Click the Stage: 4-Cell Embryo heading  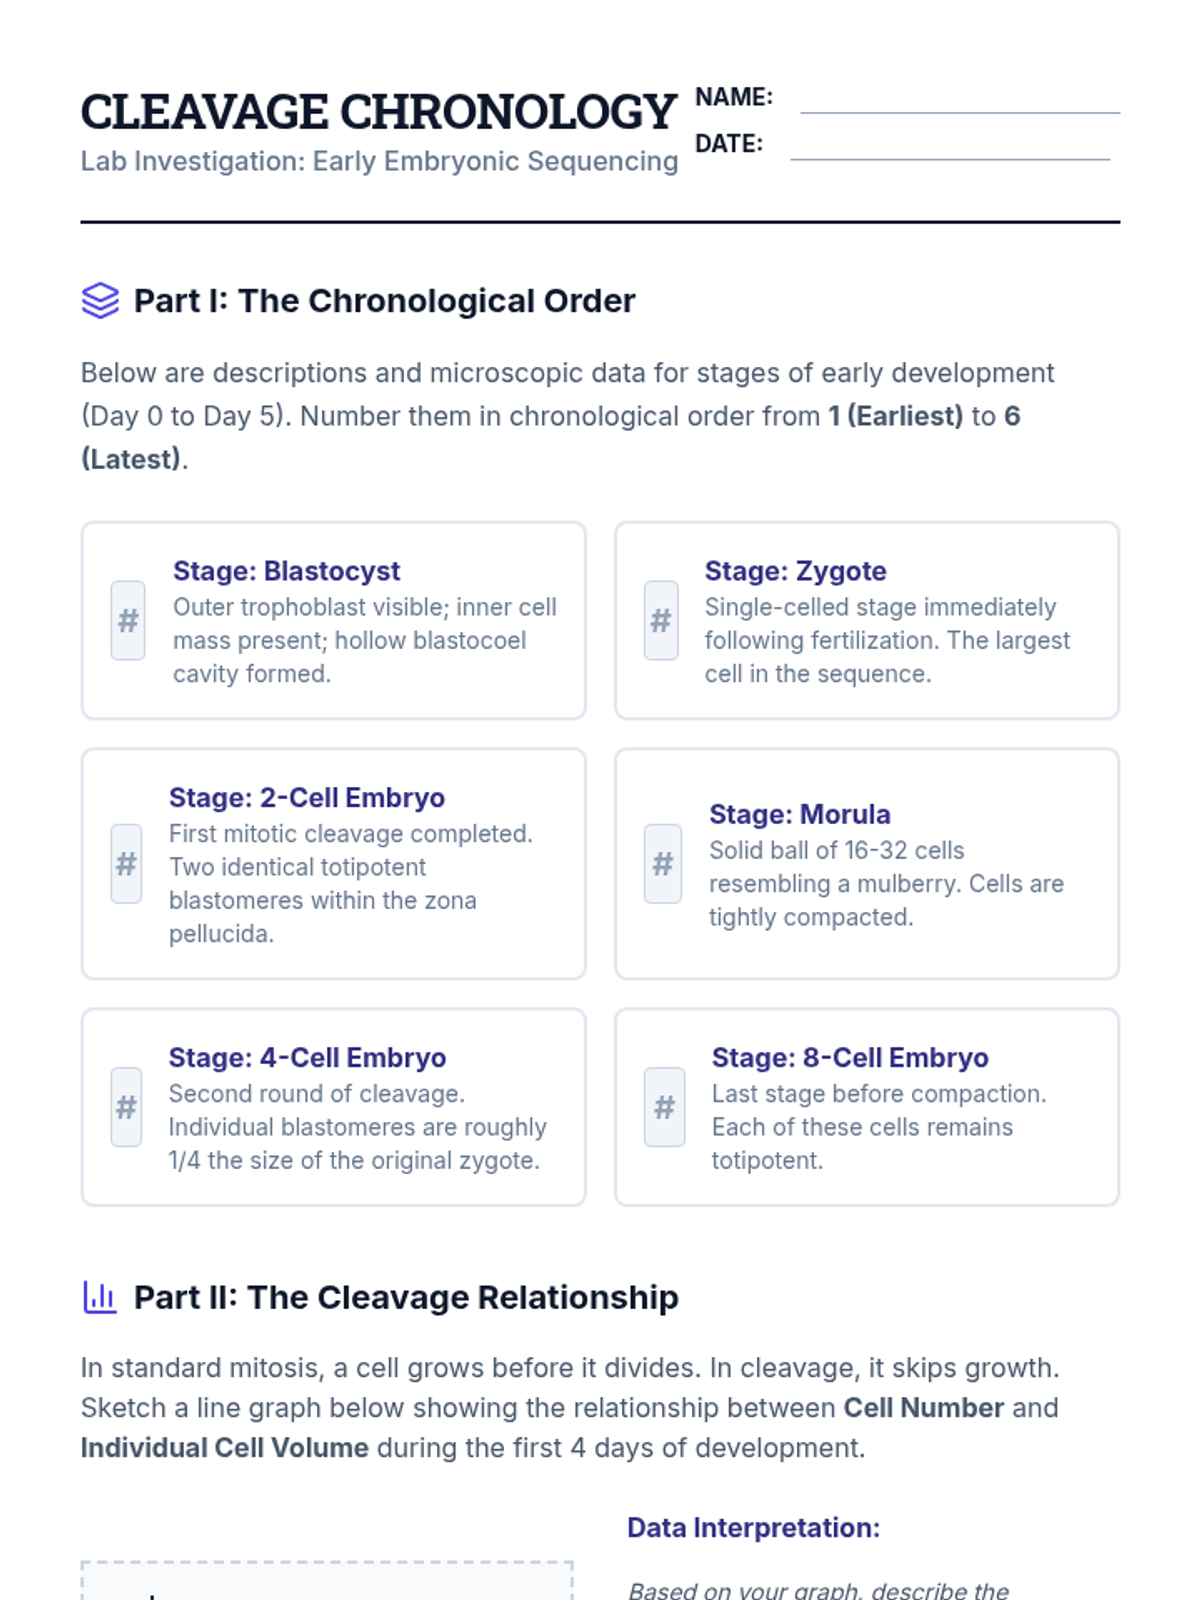(x=307, y=1058)
